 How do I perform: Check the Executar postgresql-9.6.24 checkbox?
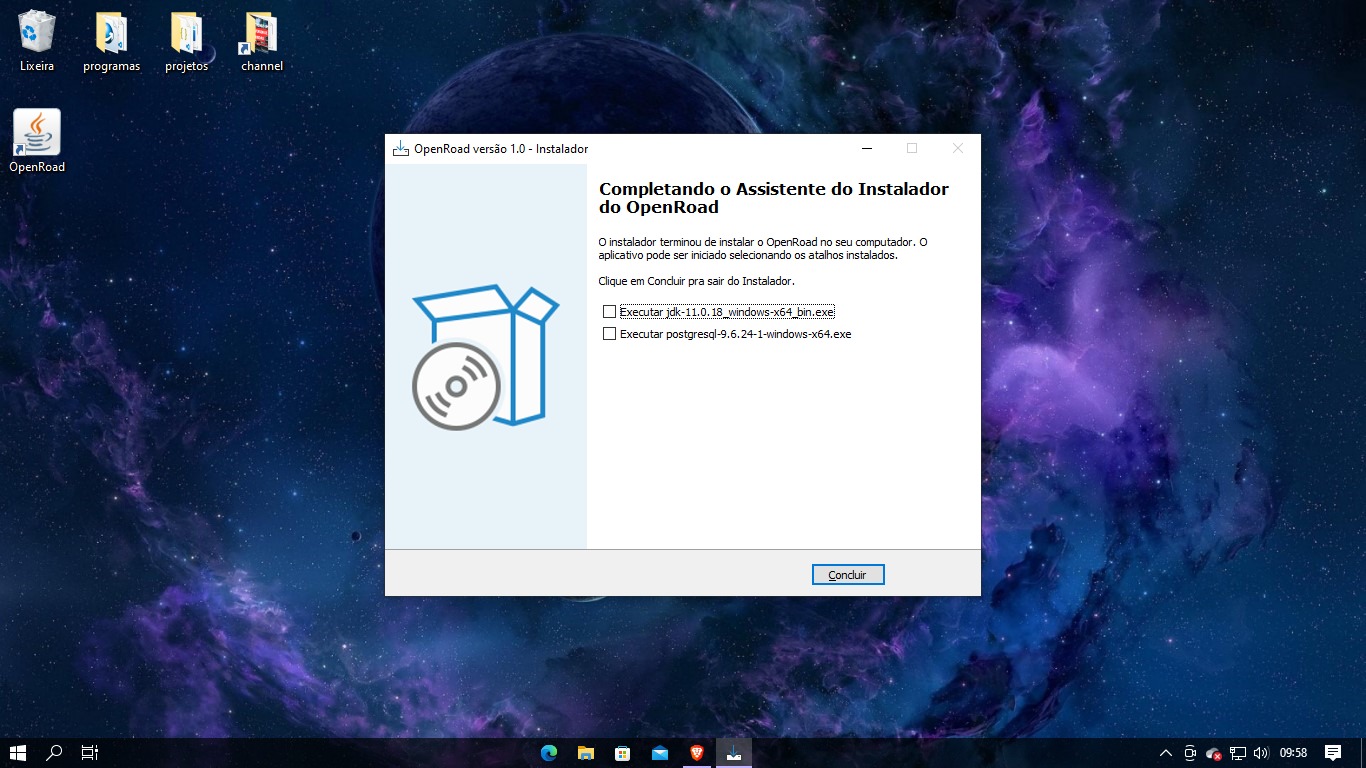tap(609, 334)
